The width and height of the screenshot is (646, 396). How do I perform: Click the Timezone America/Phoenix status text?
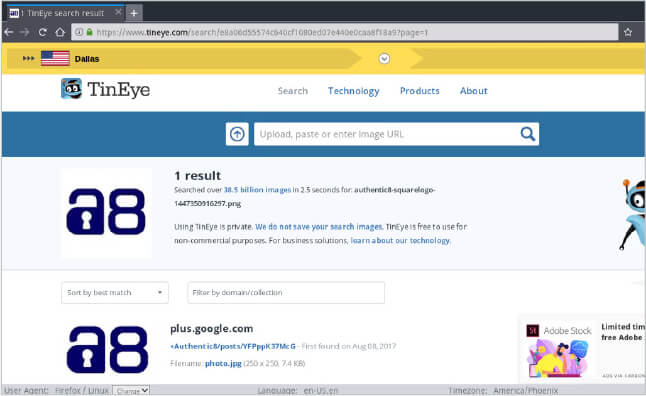(503, 390)
